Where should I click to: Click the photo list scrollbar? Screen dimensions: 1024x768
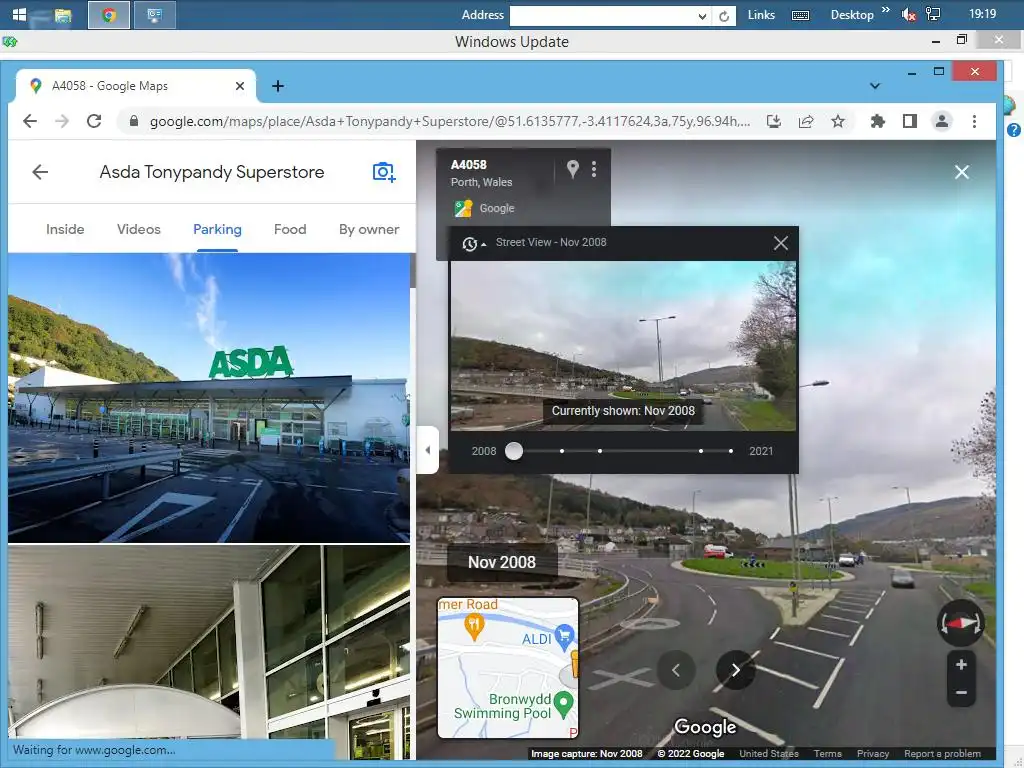tap(413, 271)
